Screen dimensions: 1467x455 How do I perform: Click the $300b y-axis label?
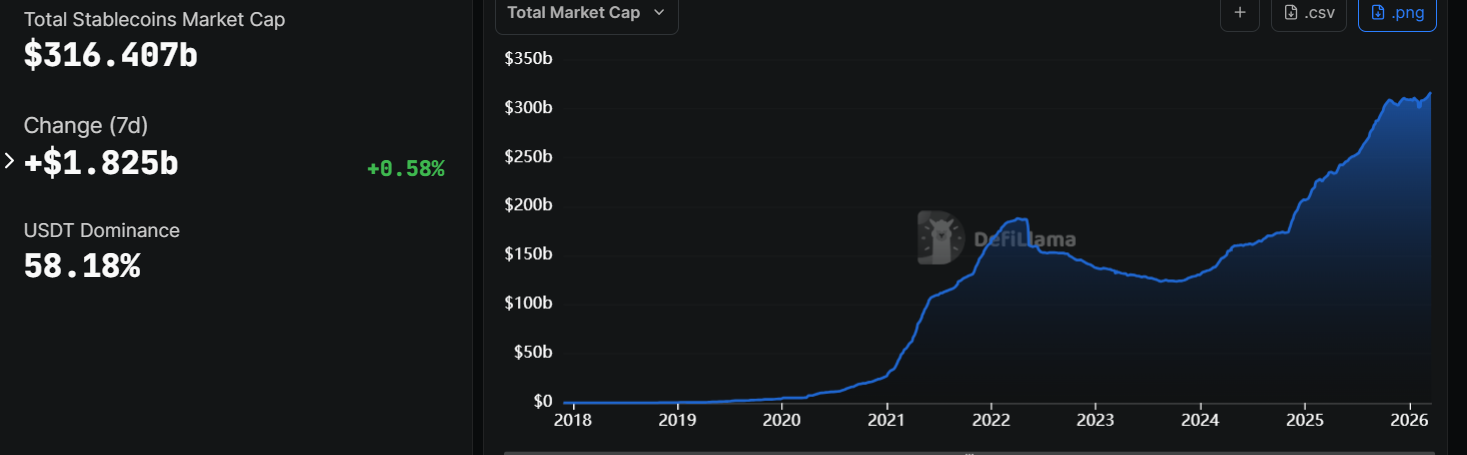click(x=529, y=108)
